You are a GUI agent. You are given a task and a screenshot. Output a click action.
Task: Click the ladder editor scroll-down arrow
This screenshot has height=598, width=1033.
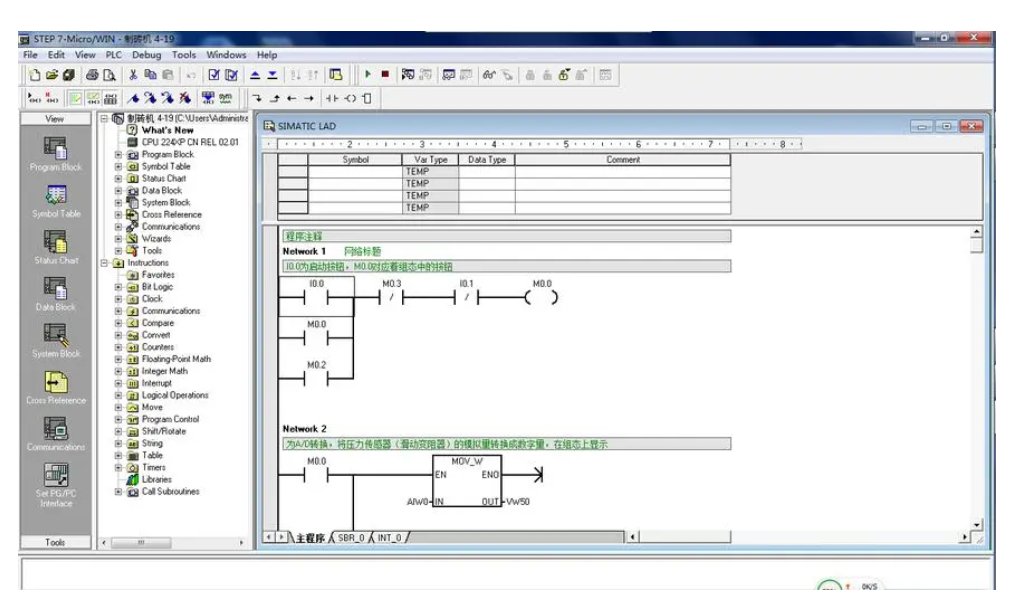point(977,525)
